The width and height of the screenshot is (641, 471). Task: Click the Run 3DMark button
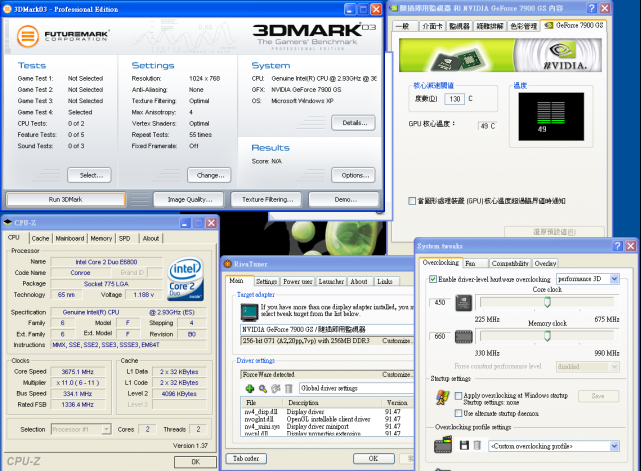(x=66, y=200)
